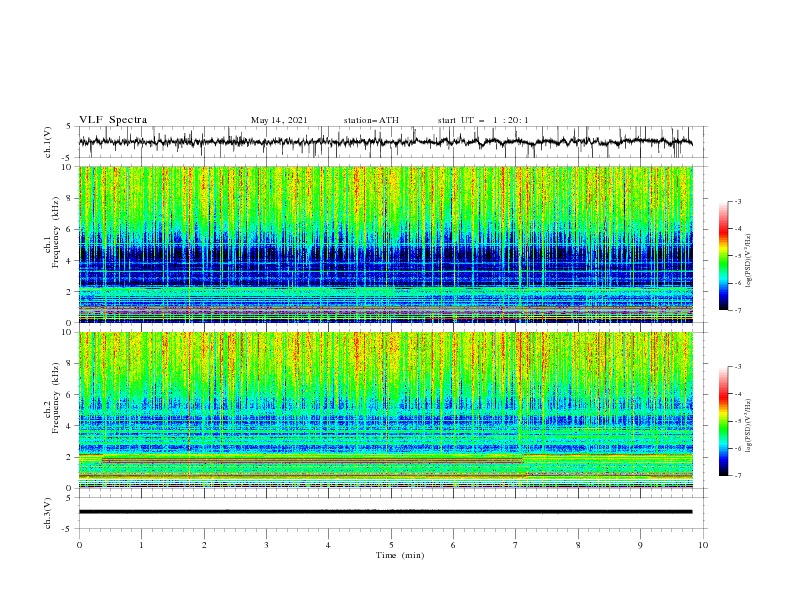Screen dimensions: 792x612
Task: Click the "-7" tick on ch.1 colorbar
Action: 737,310
